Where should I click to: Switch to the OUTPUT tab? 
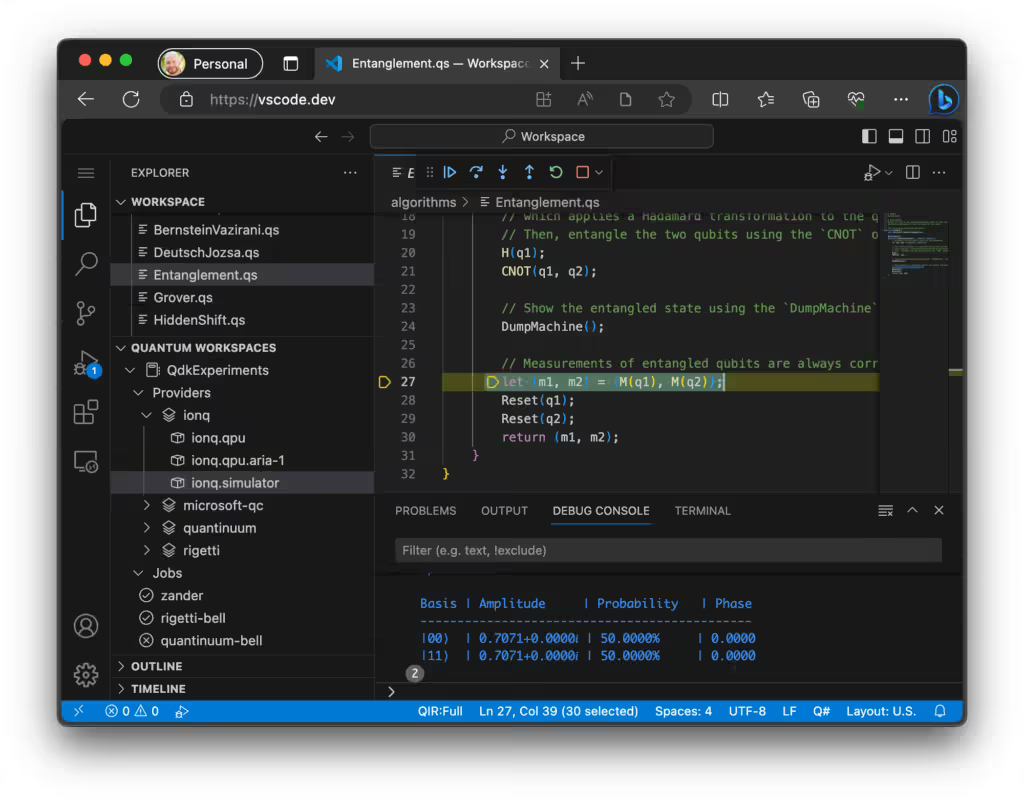[x=504, y=511]
